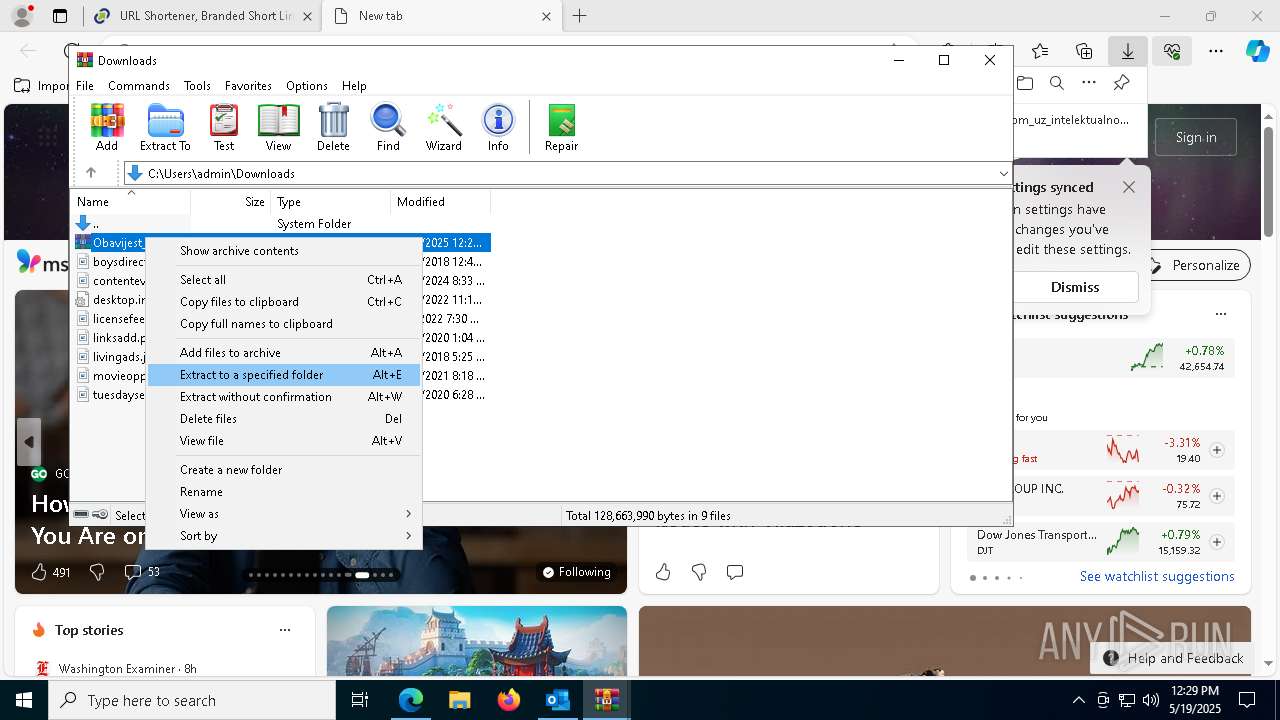
Task: Close the settings synced popup
Action: 1129,187
